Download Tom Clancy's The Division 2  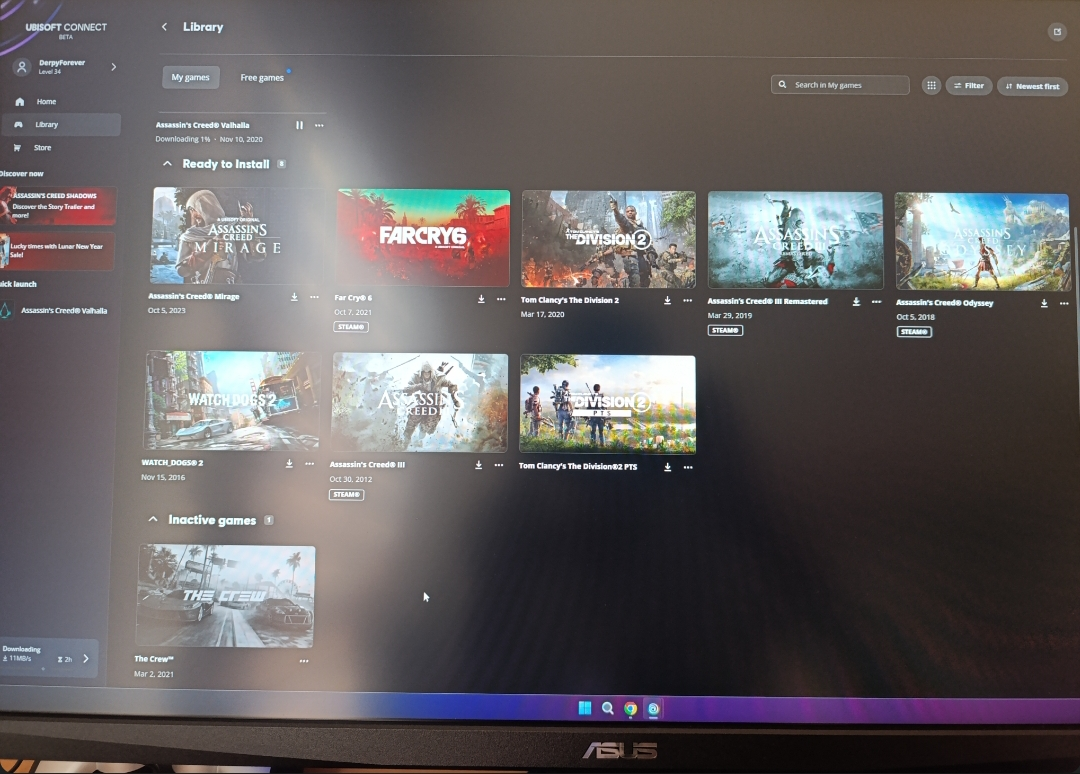[x=667, y=300]
